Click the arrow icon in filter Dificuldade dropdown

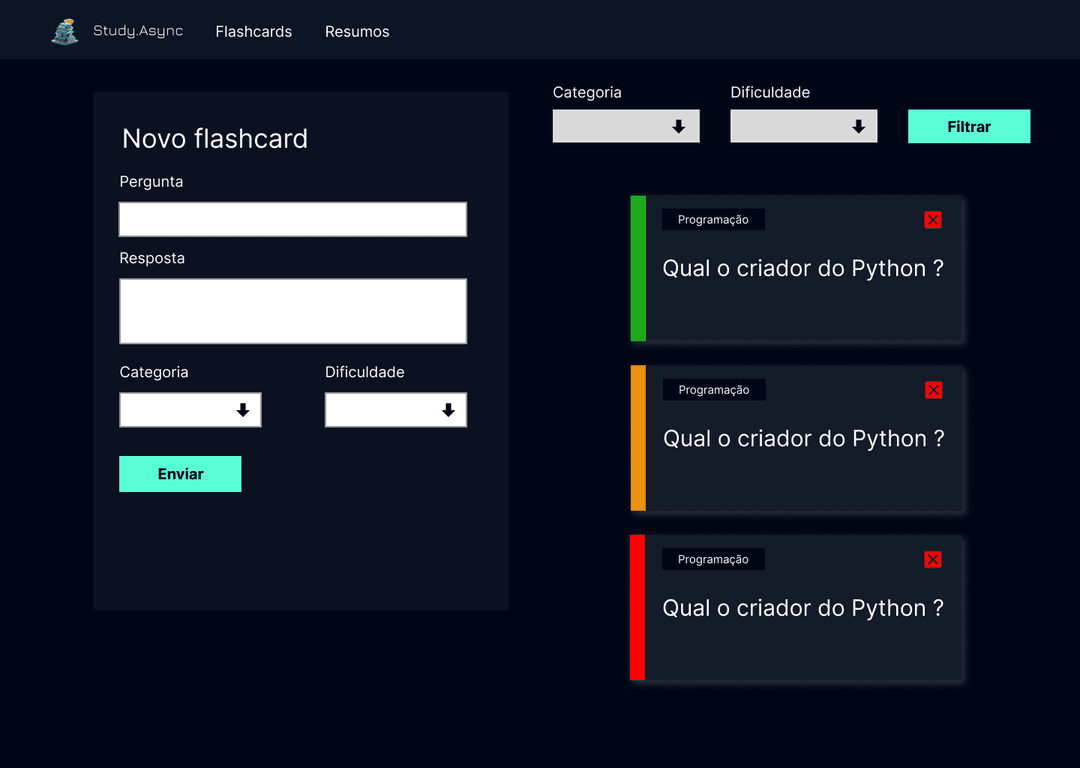(x=857, y=127)
